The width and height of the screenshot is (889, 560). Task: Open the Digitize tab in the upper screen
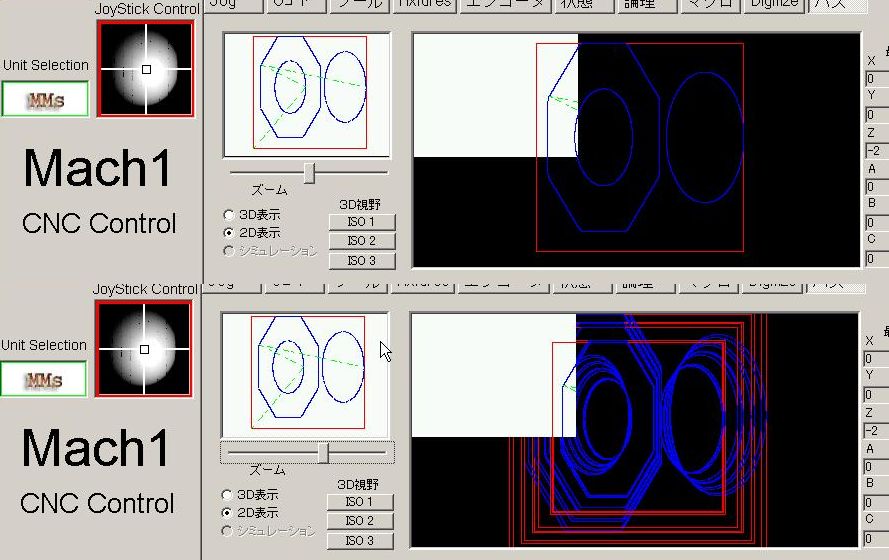point(774,5)
